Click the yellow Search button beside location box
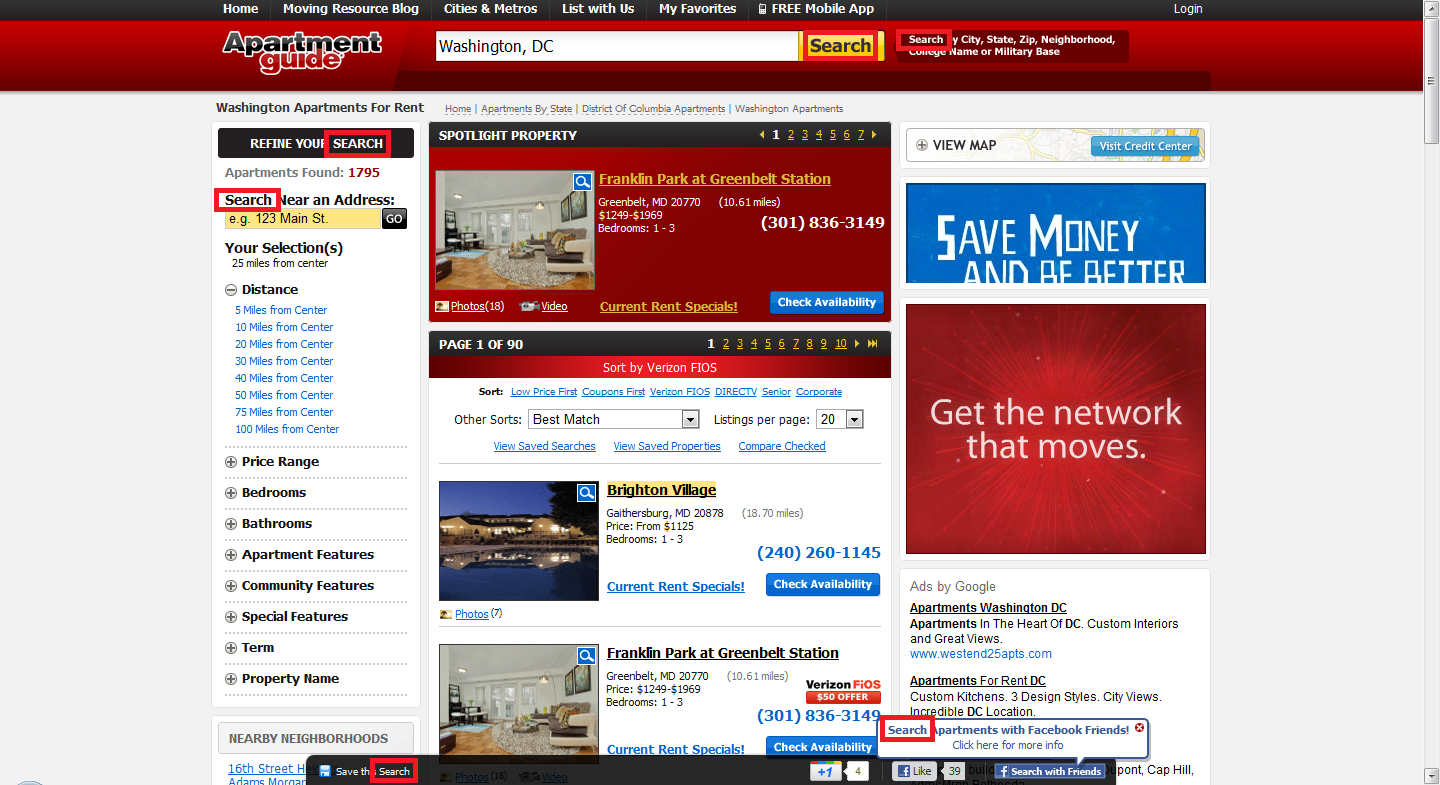The image size is (1440, 785). click(x=841, y=46)
